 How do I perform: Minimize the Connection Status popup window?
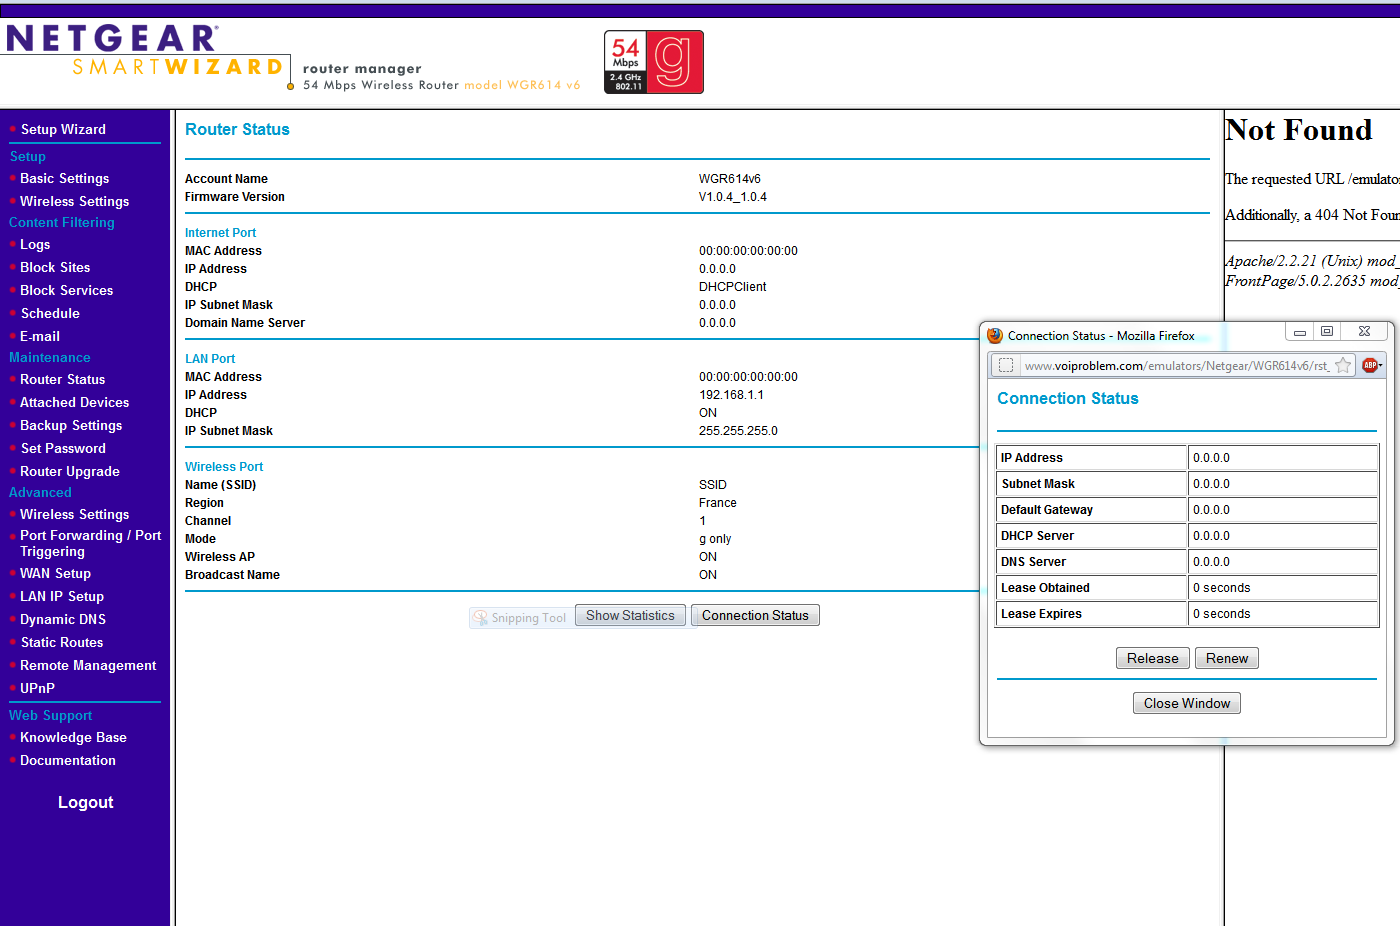1300,332
